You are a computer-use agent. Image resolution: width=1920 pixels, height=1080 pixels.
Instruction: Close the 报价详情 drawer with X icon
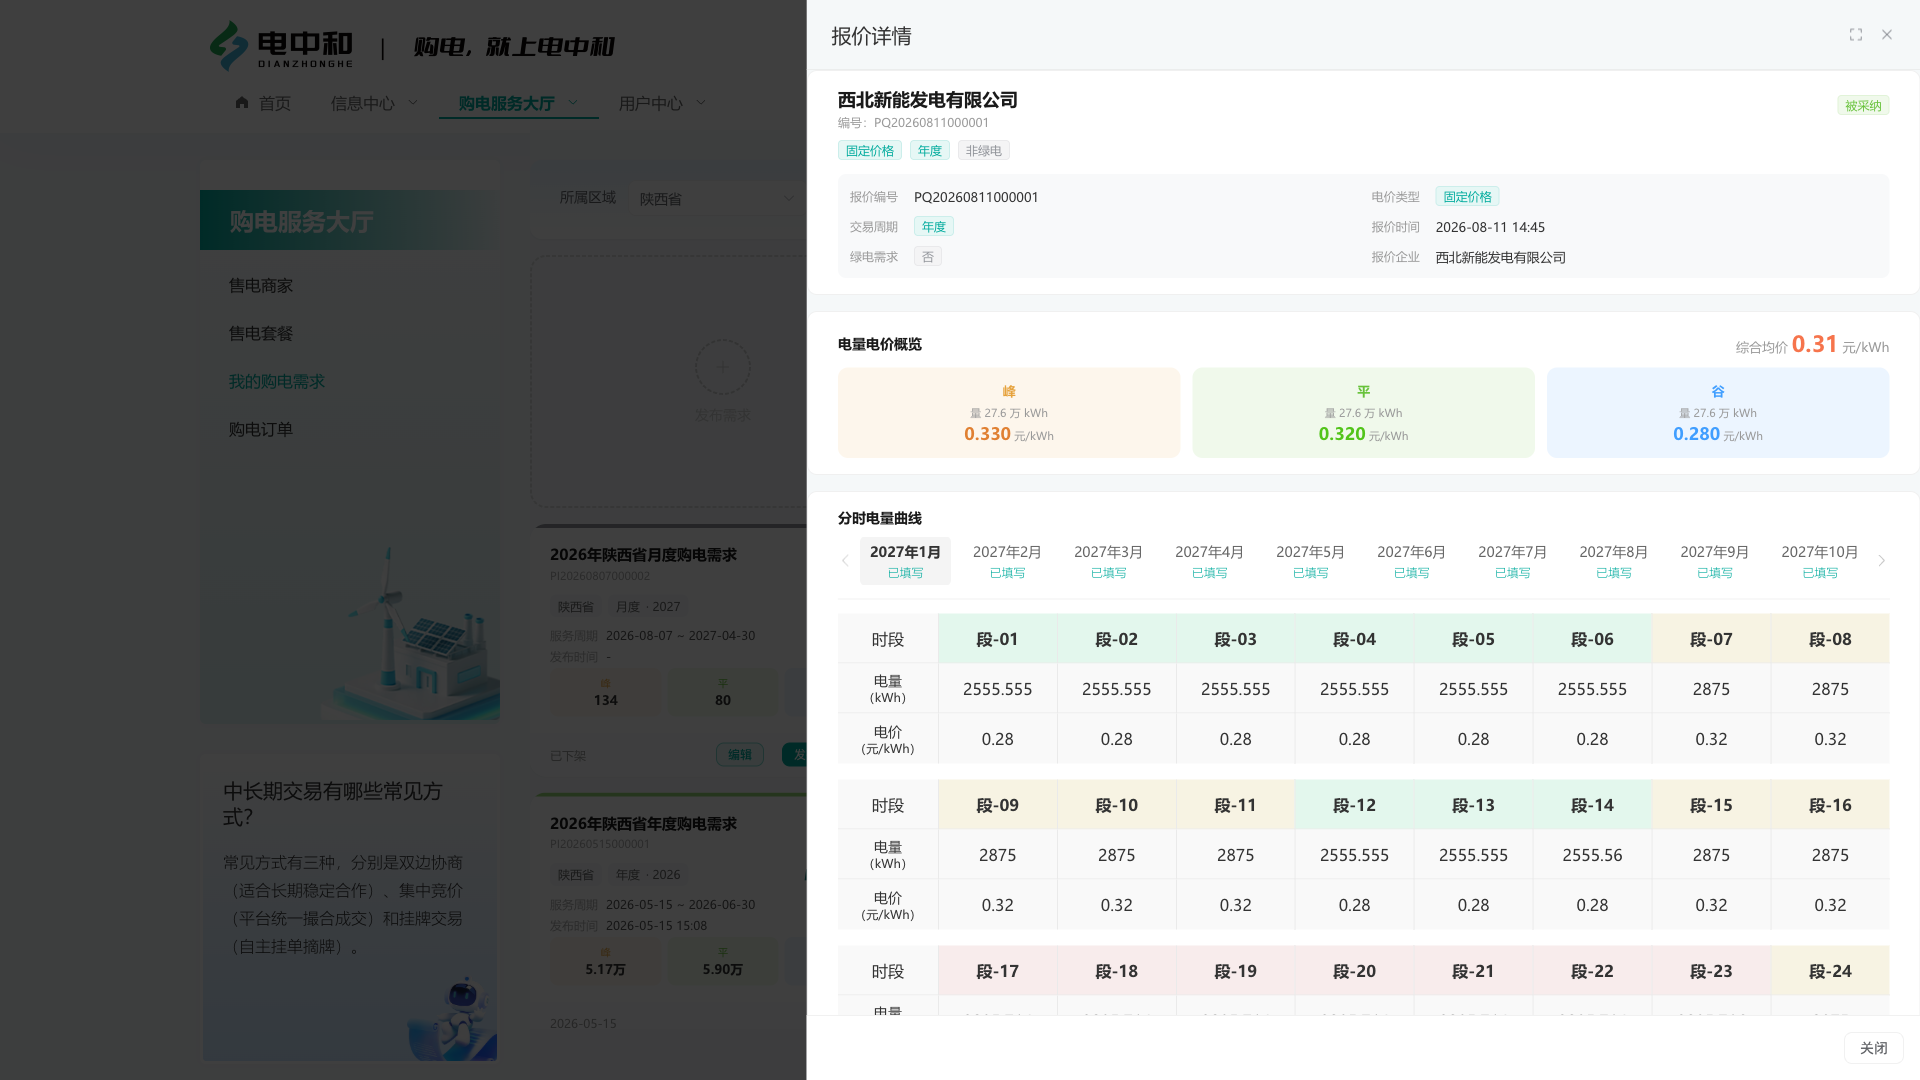pyautogui.click(x=1887, y=35)
